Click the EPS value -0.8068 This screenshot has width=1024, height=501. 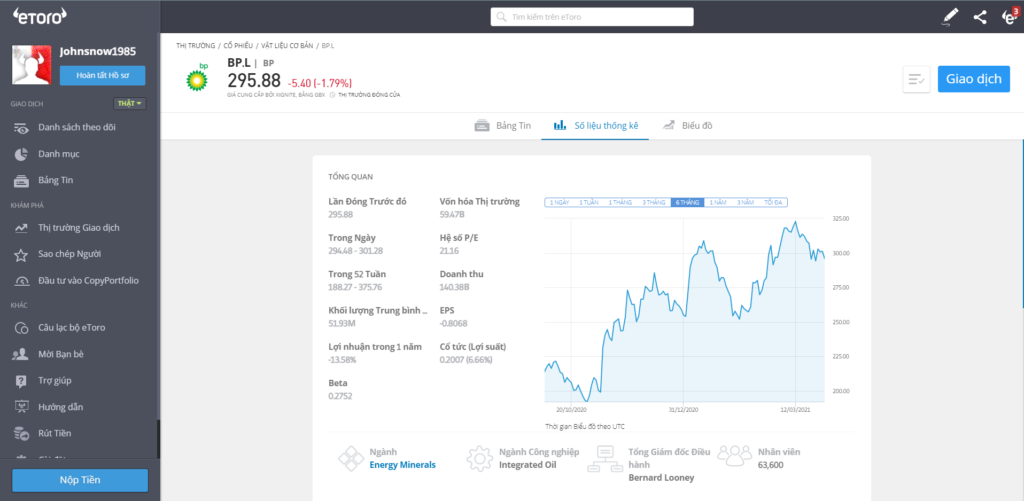click(x=454, y=323)
